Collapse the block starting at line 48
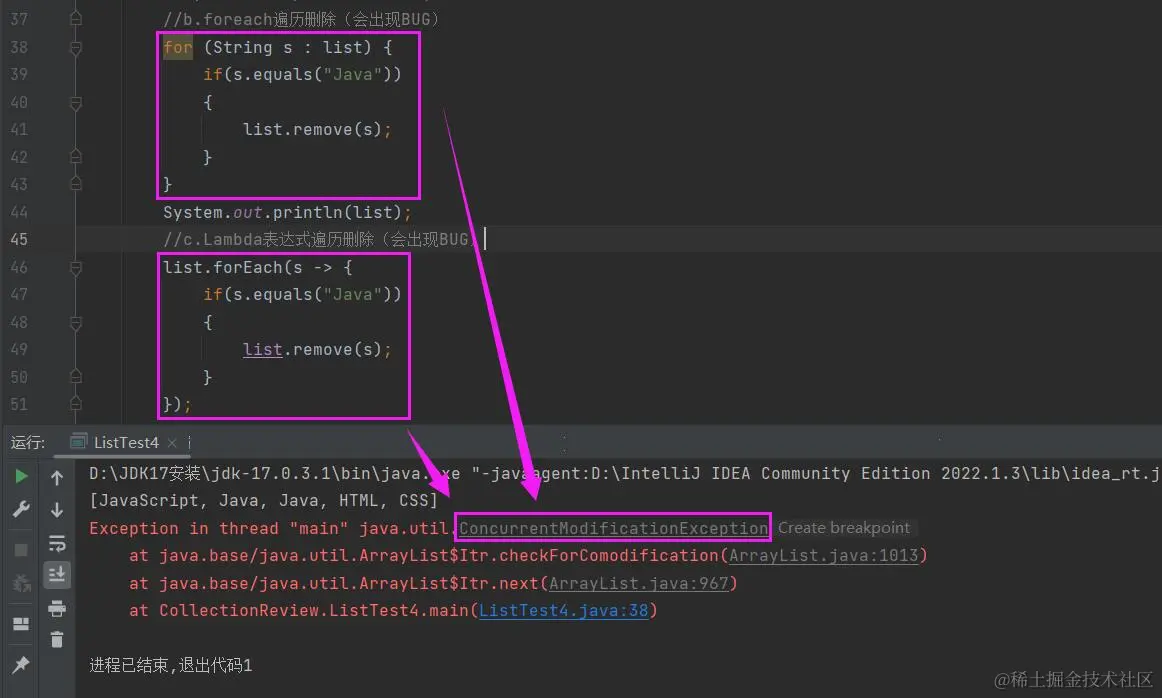This screenshot has width=1162, height=698. pyautogui.click(x=76, y=323)
